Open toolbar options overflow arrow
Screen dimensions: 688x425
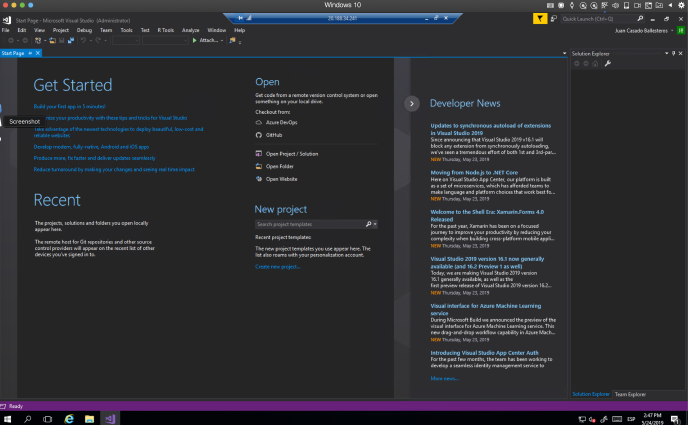pos(240,42)
